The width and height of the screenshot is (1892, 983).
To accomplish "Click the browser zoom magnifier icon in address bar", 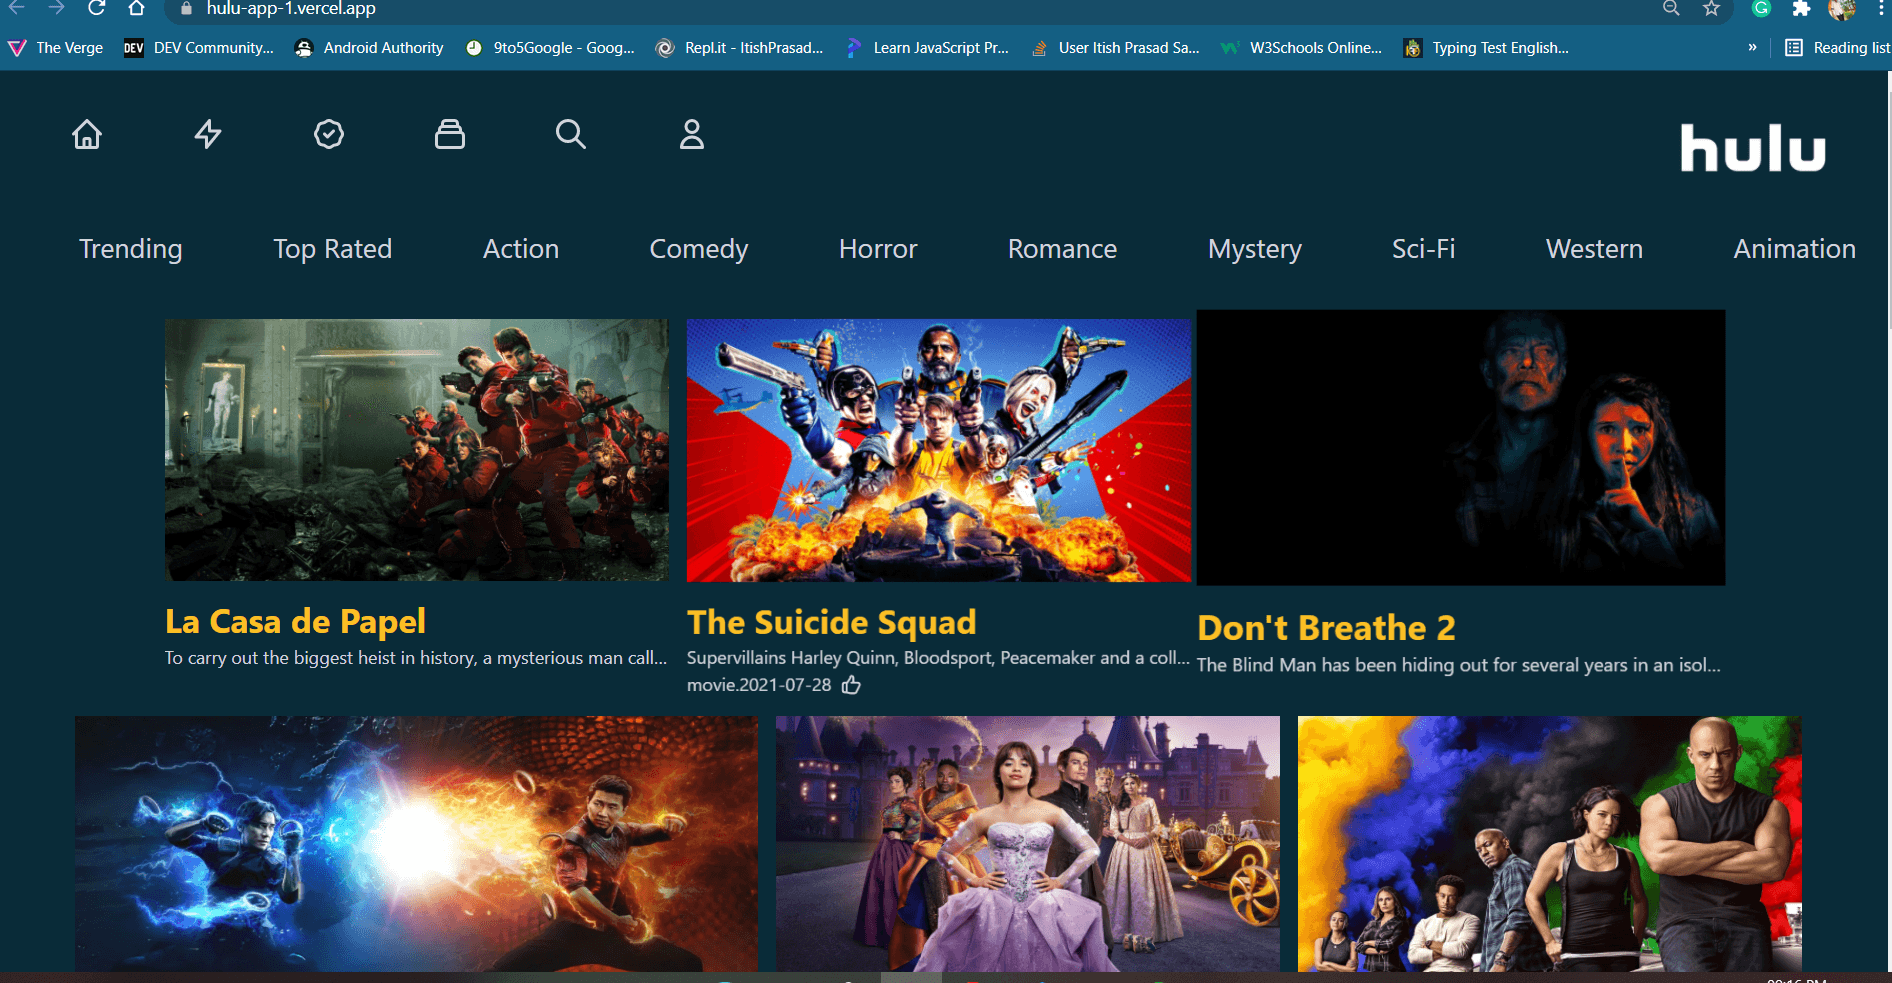I will click(1671, 8).
